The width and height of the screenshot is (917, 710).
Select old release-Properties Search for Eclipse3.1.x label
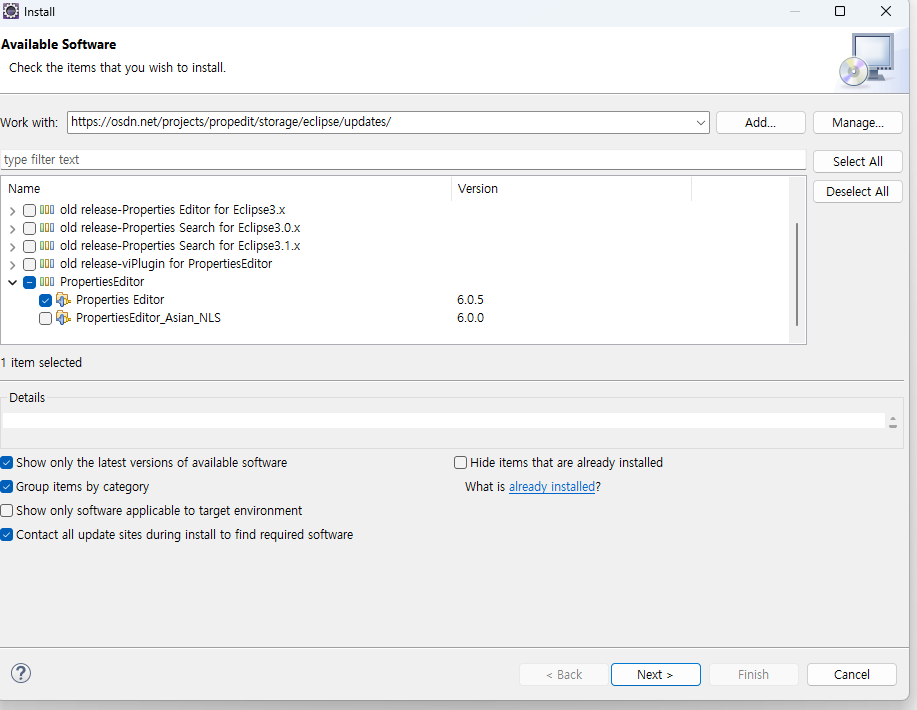180,246
